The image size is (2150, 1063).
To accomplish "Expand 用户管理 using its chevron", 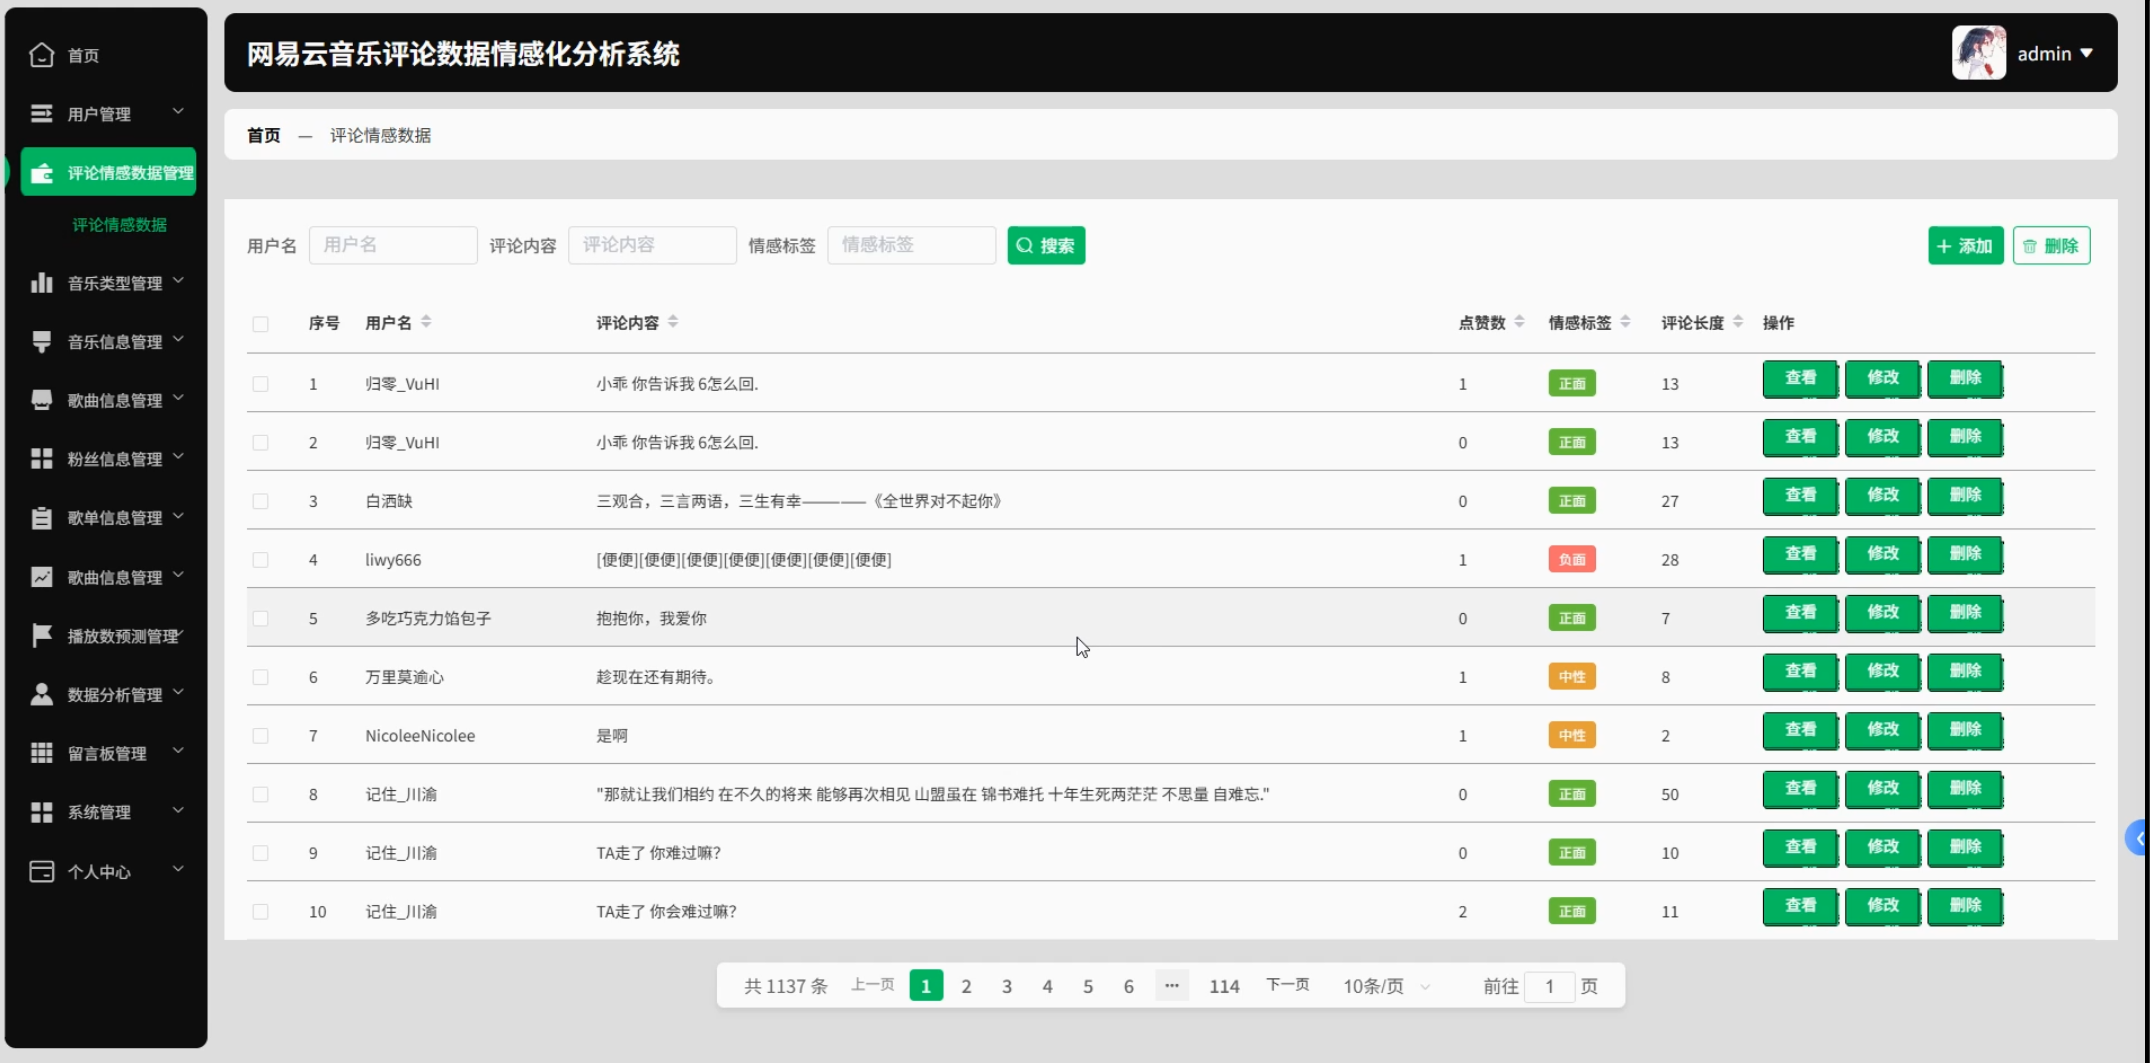I will 178,112.
